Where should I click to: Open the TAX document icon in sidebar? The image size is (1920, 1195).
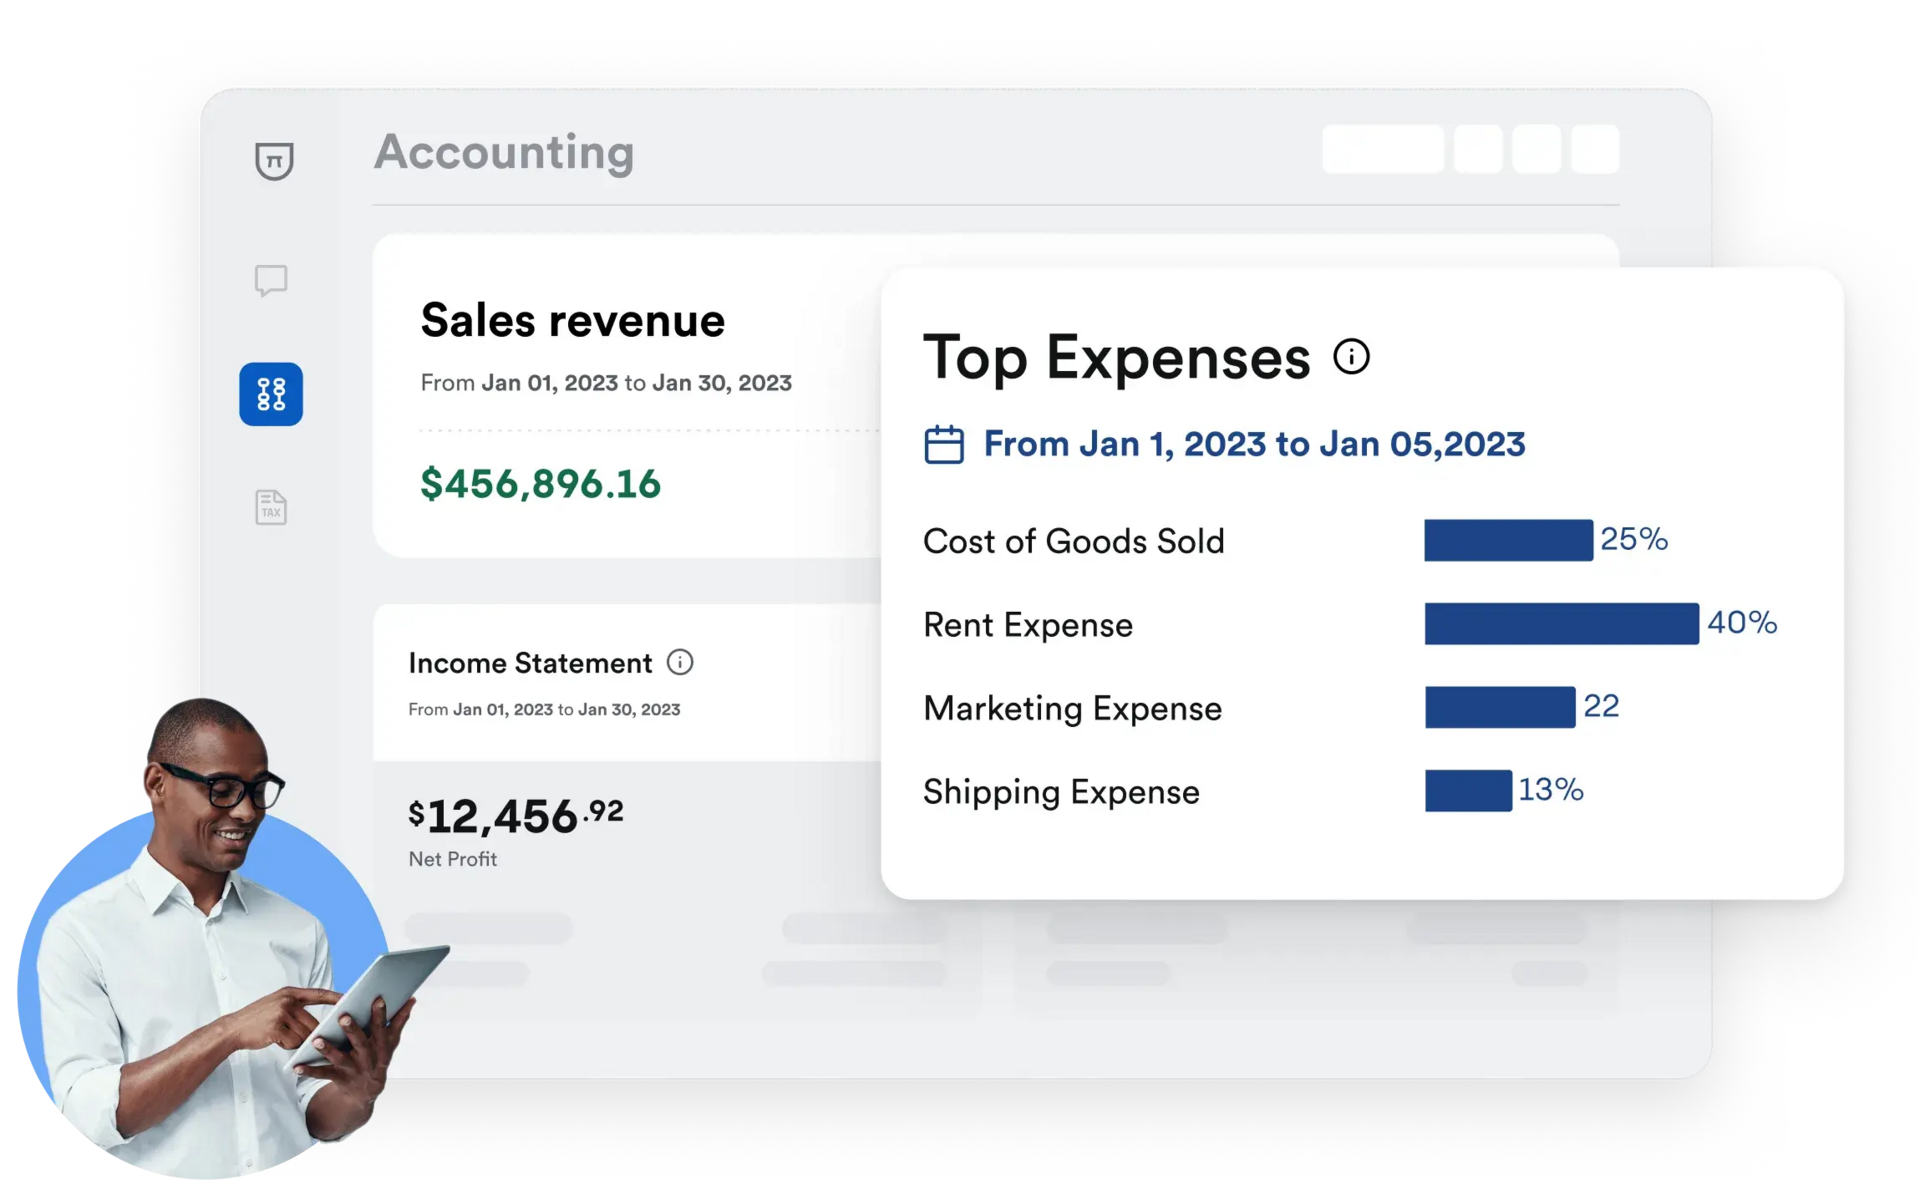click(270, 508)
